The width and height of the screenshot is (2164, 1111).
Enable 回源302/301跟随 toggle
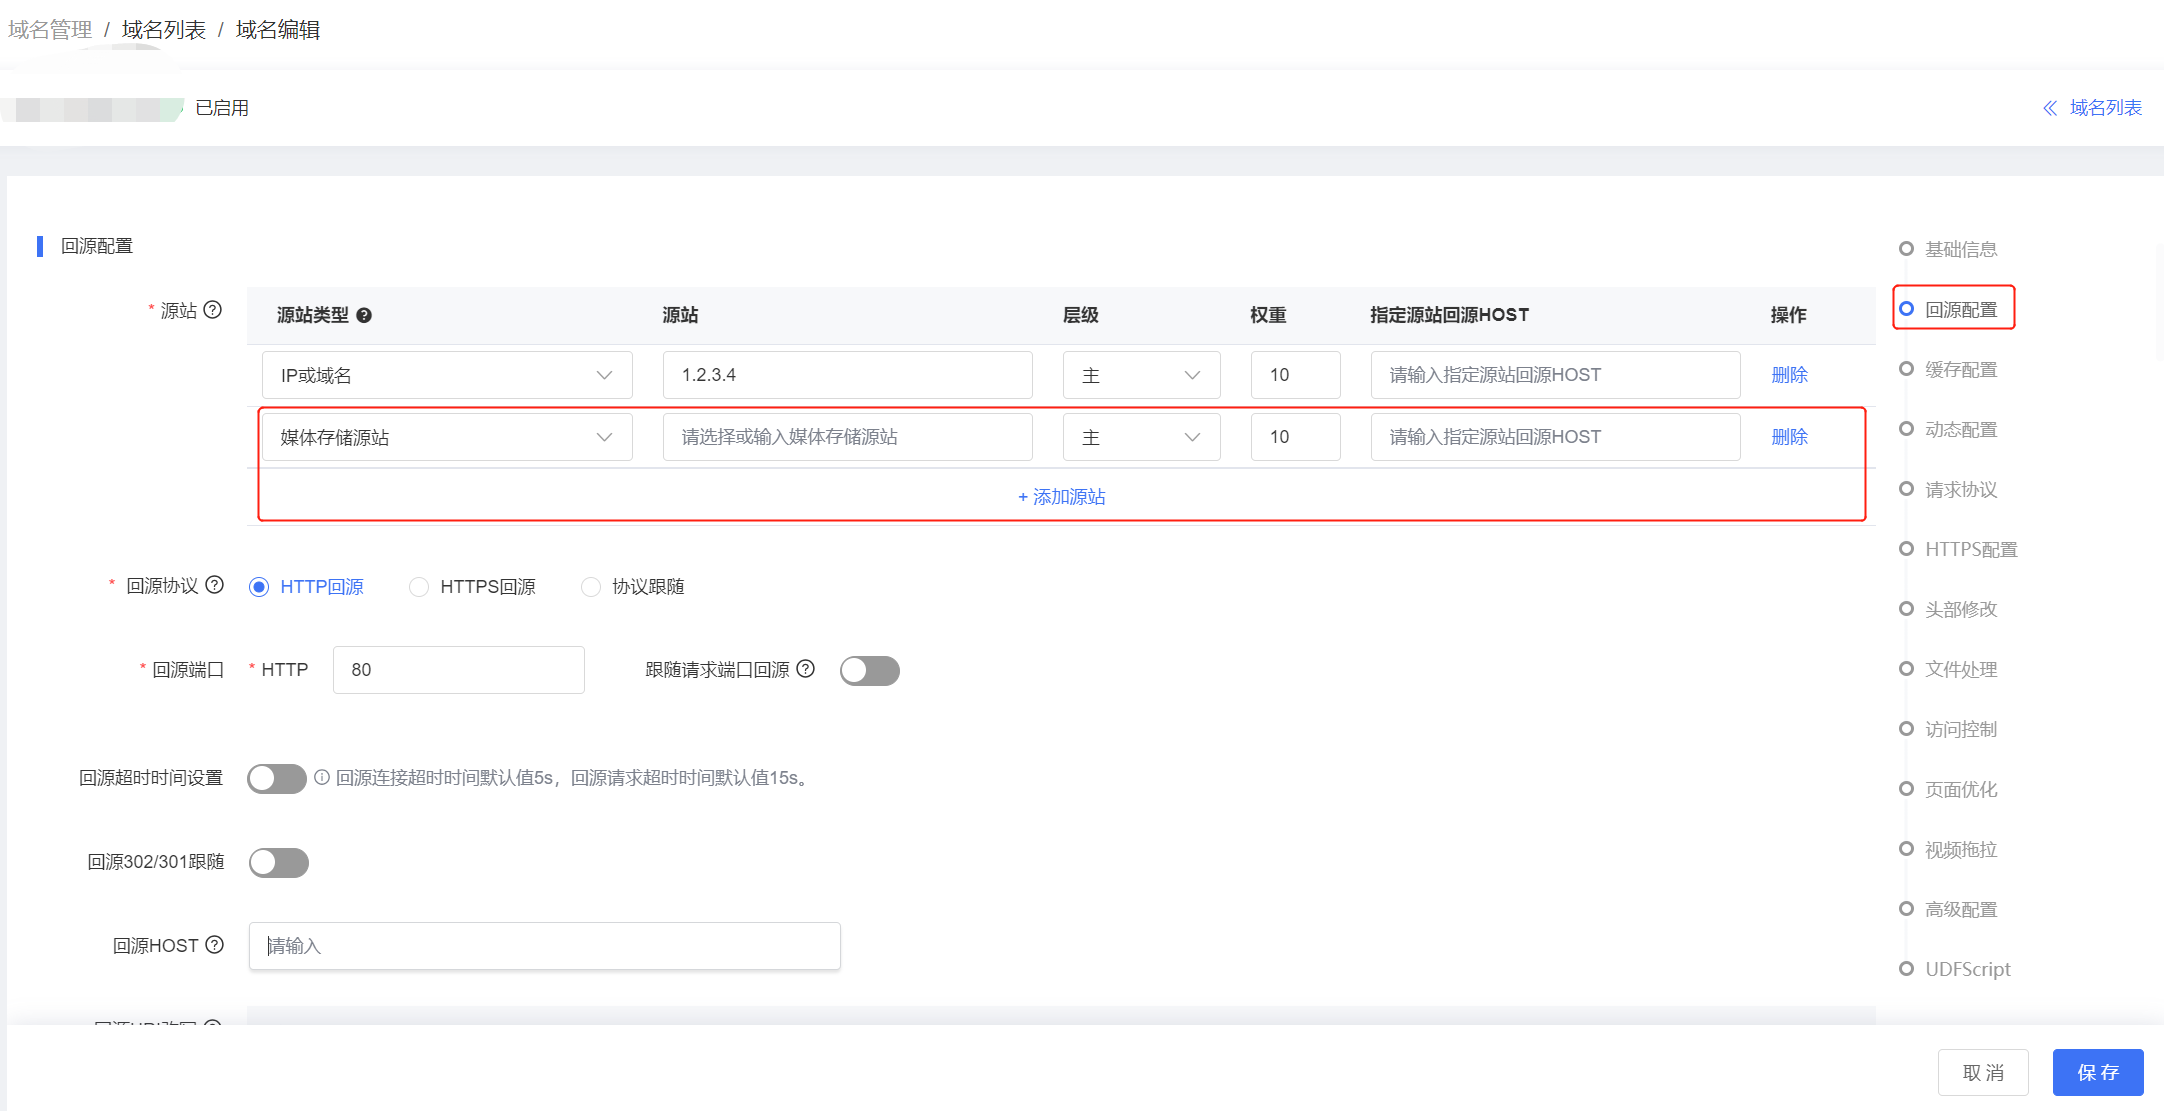coord(279,862)
